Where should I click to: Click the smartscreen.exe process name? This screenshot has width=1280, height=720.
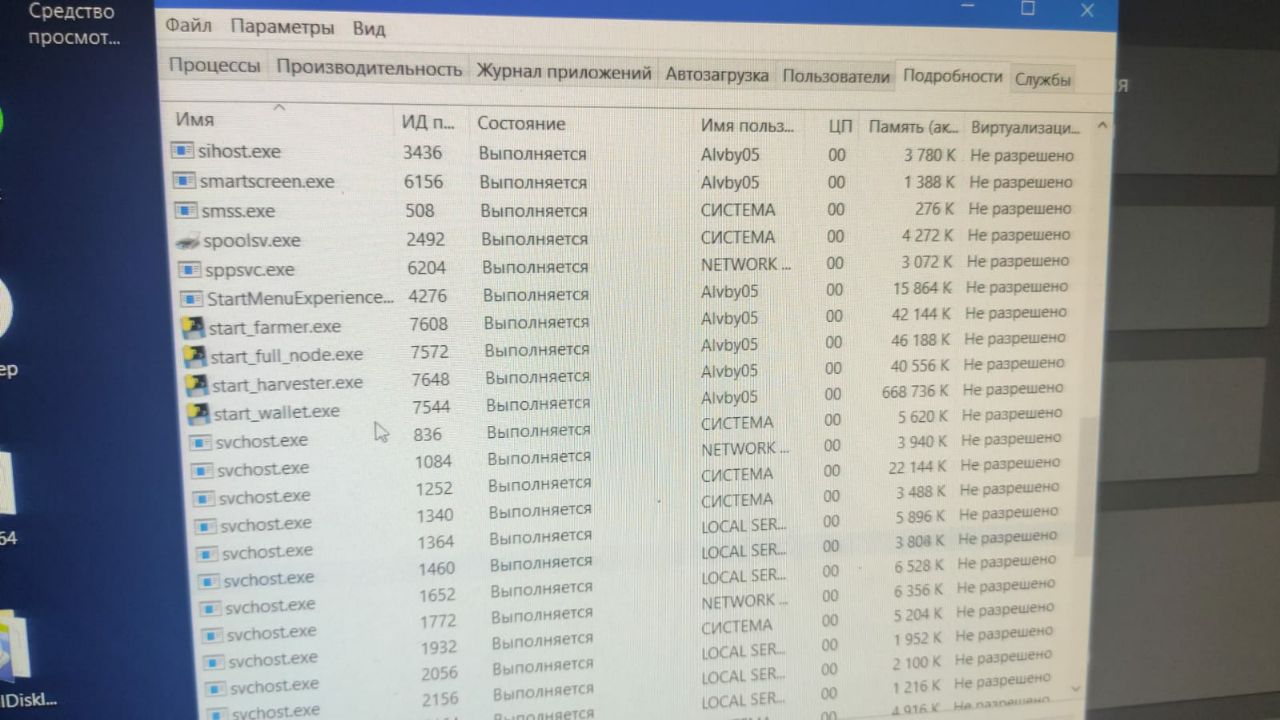point(267,181)
